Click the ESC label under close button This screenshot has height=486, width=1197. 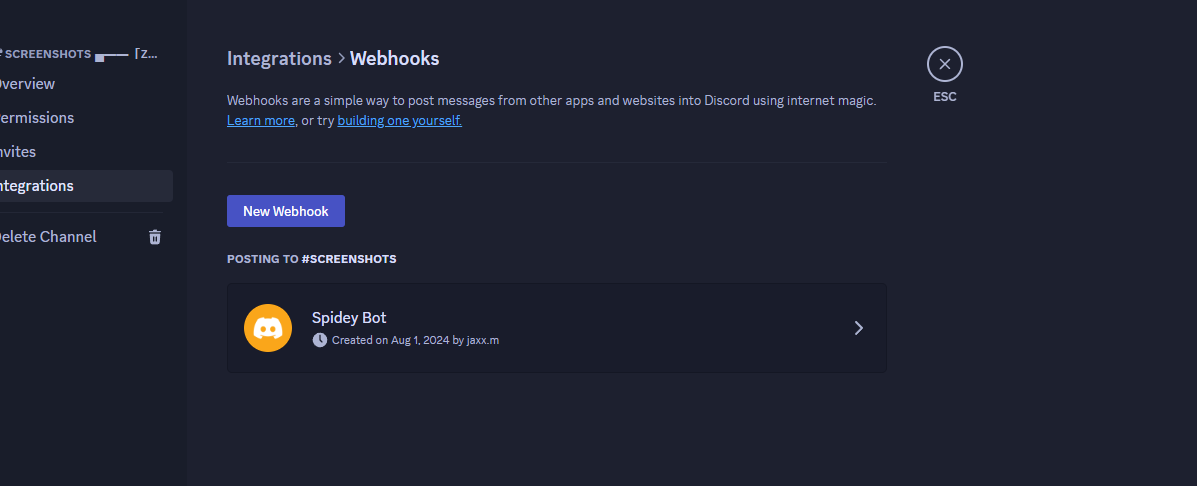point(944,97)
